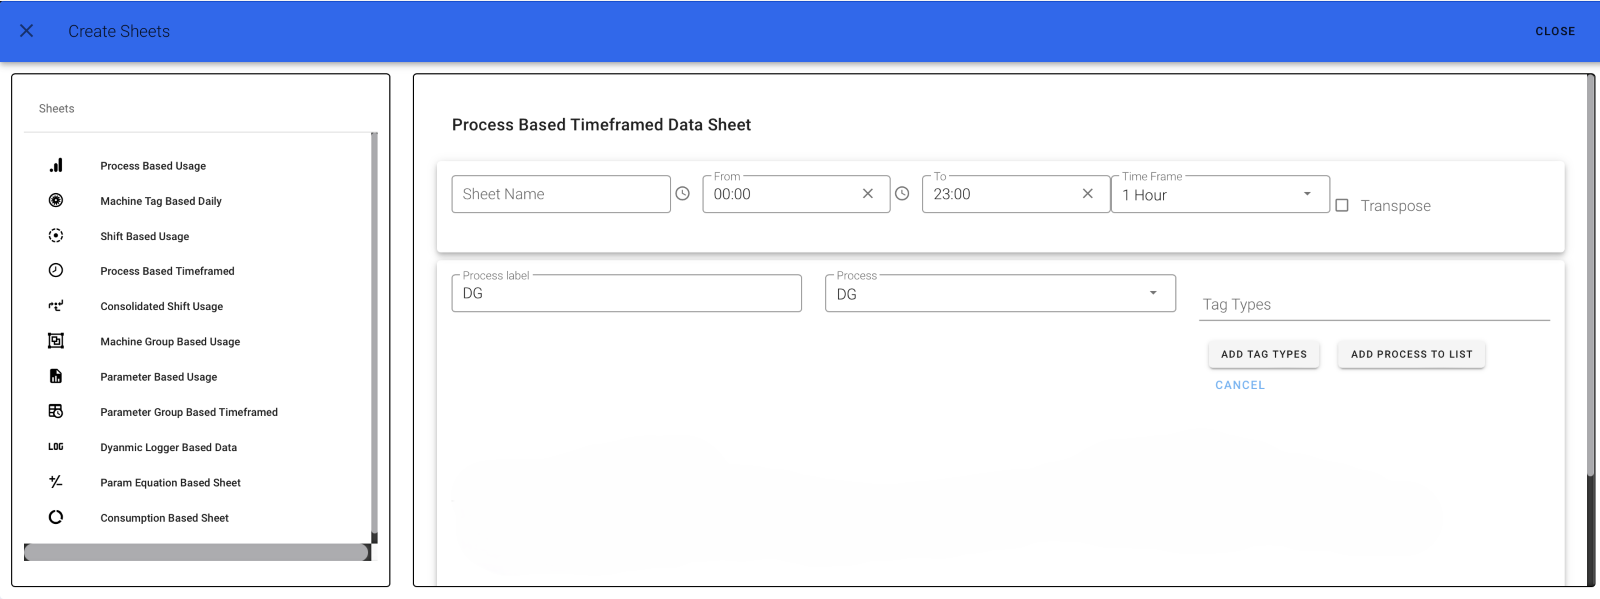Expand the Process dropdown showing DG

[x=1000, y=293]
